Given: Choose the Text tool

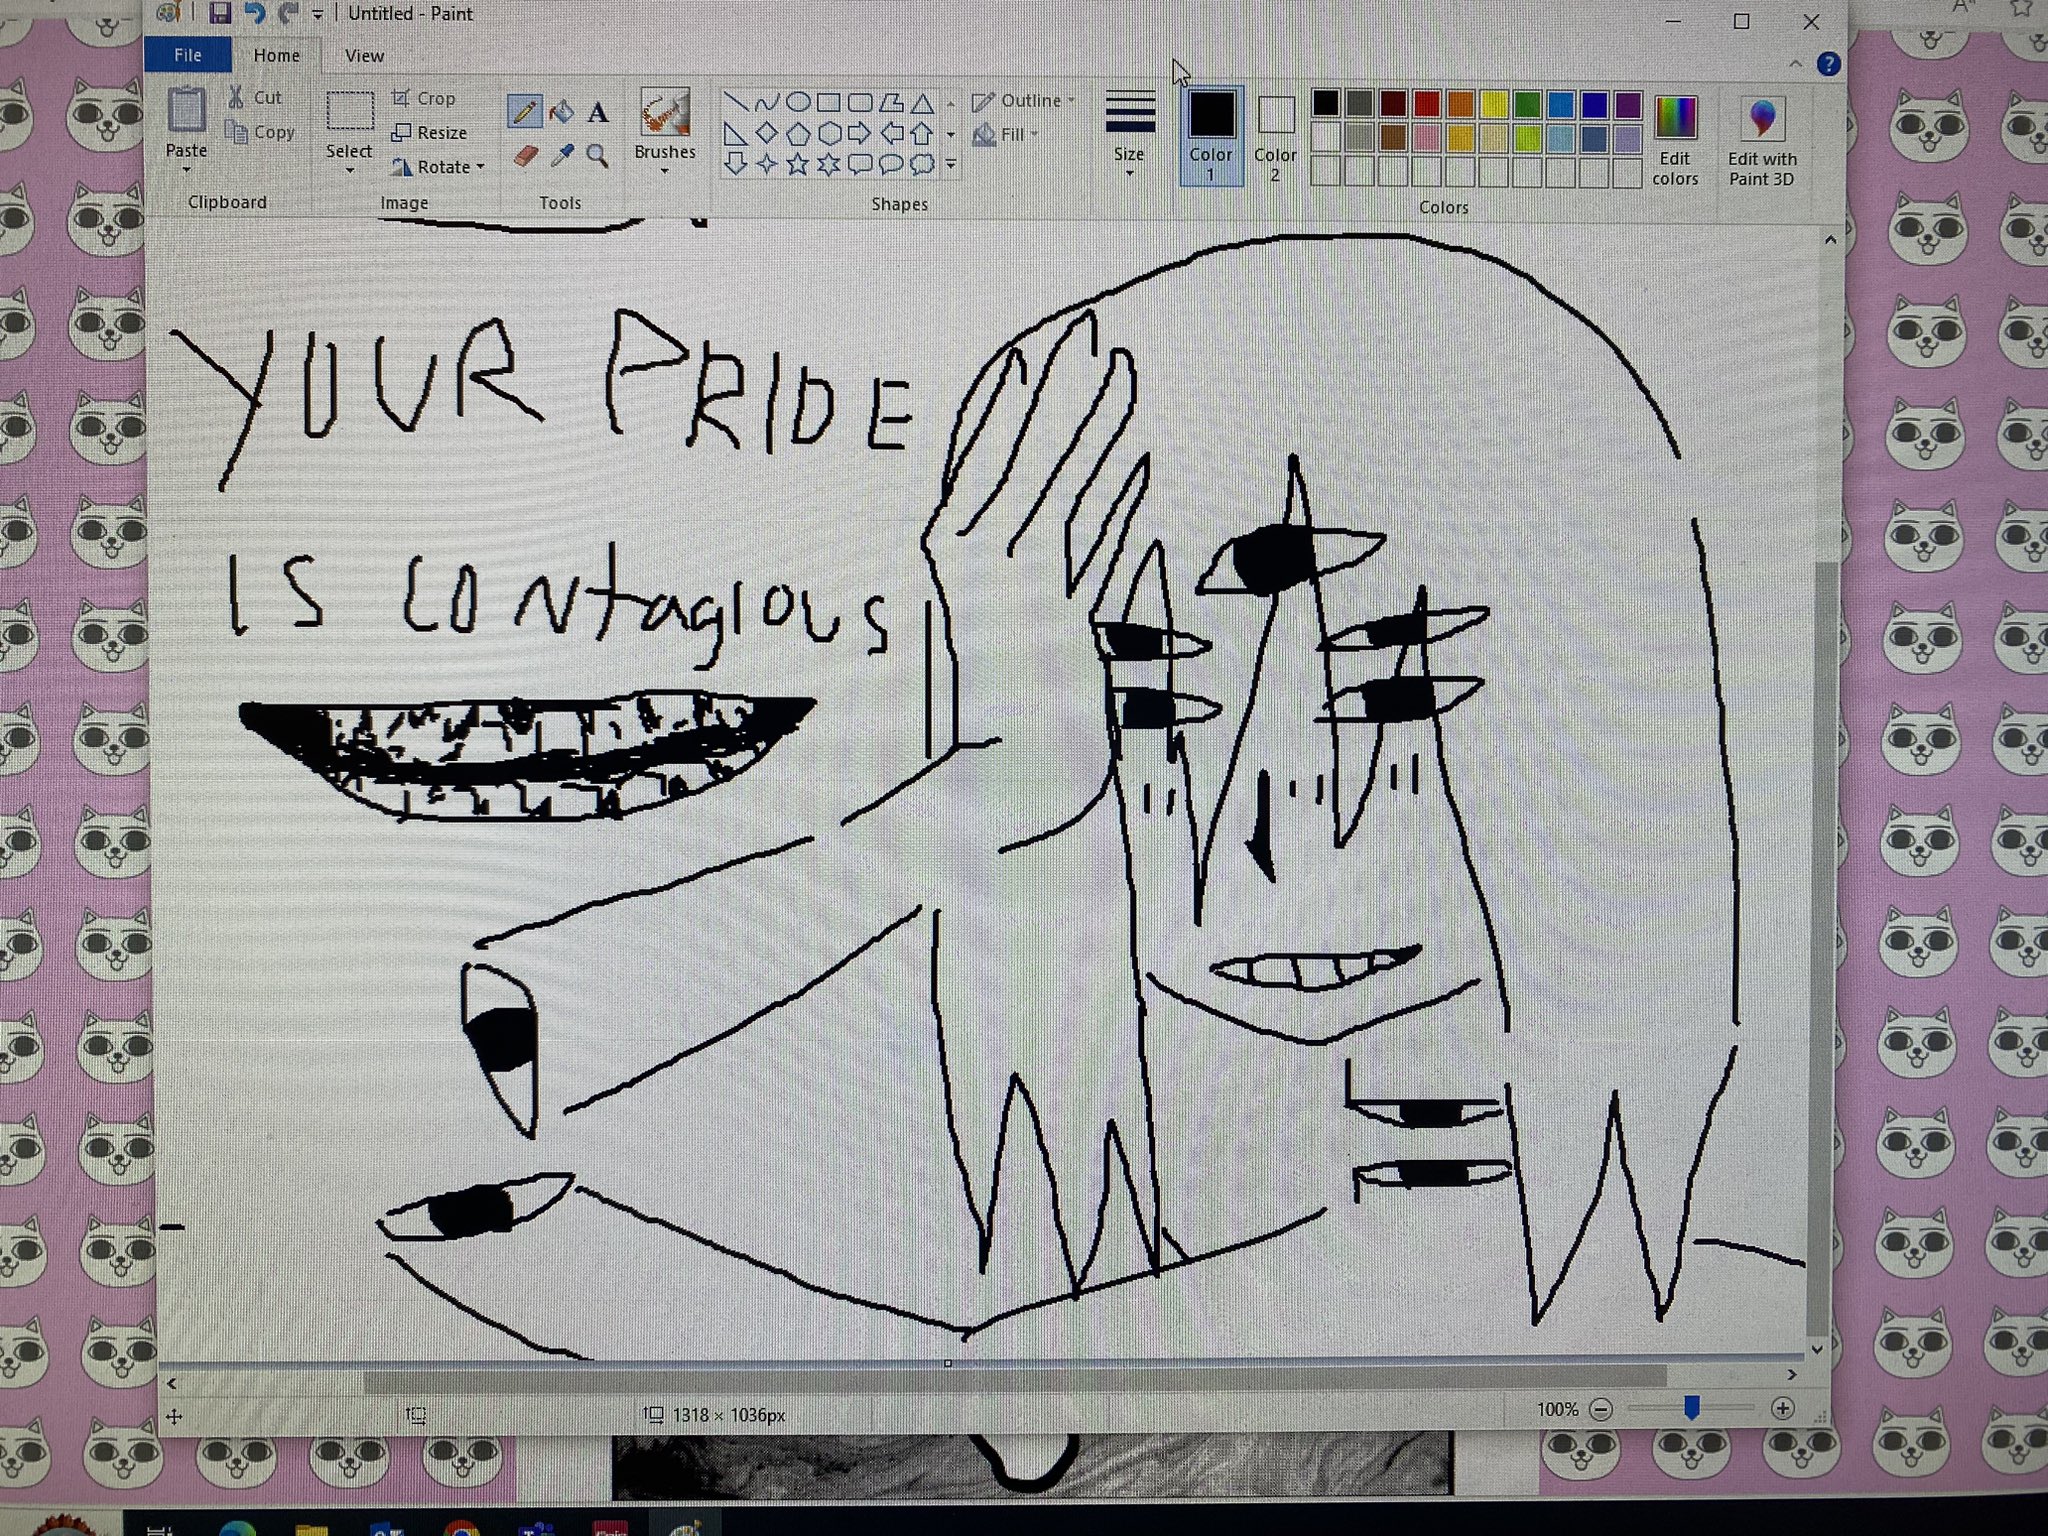Looking at the screenshot, I should click(598, 112).
